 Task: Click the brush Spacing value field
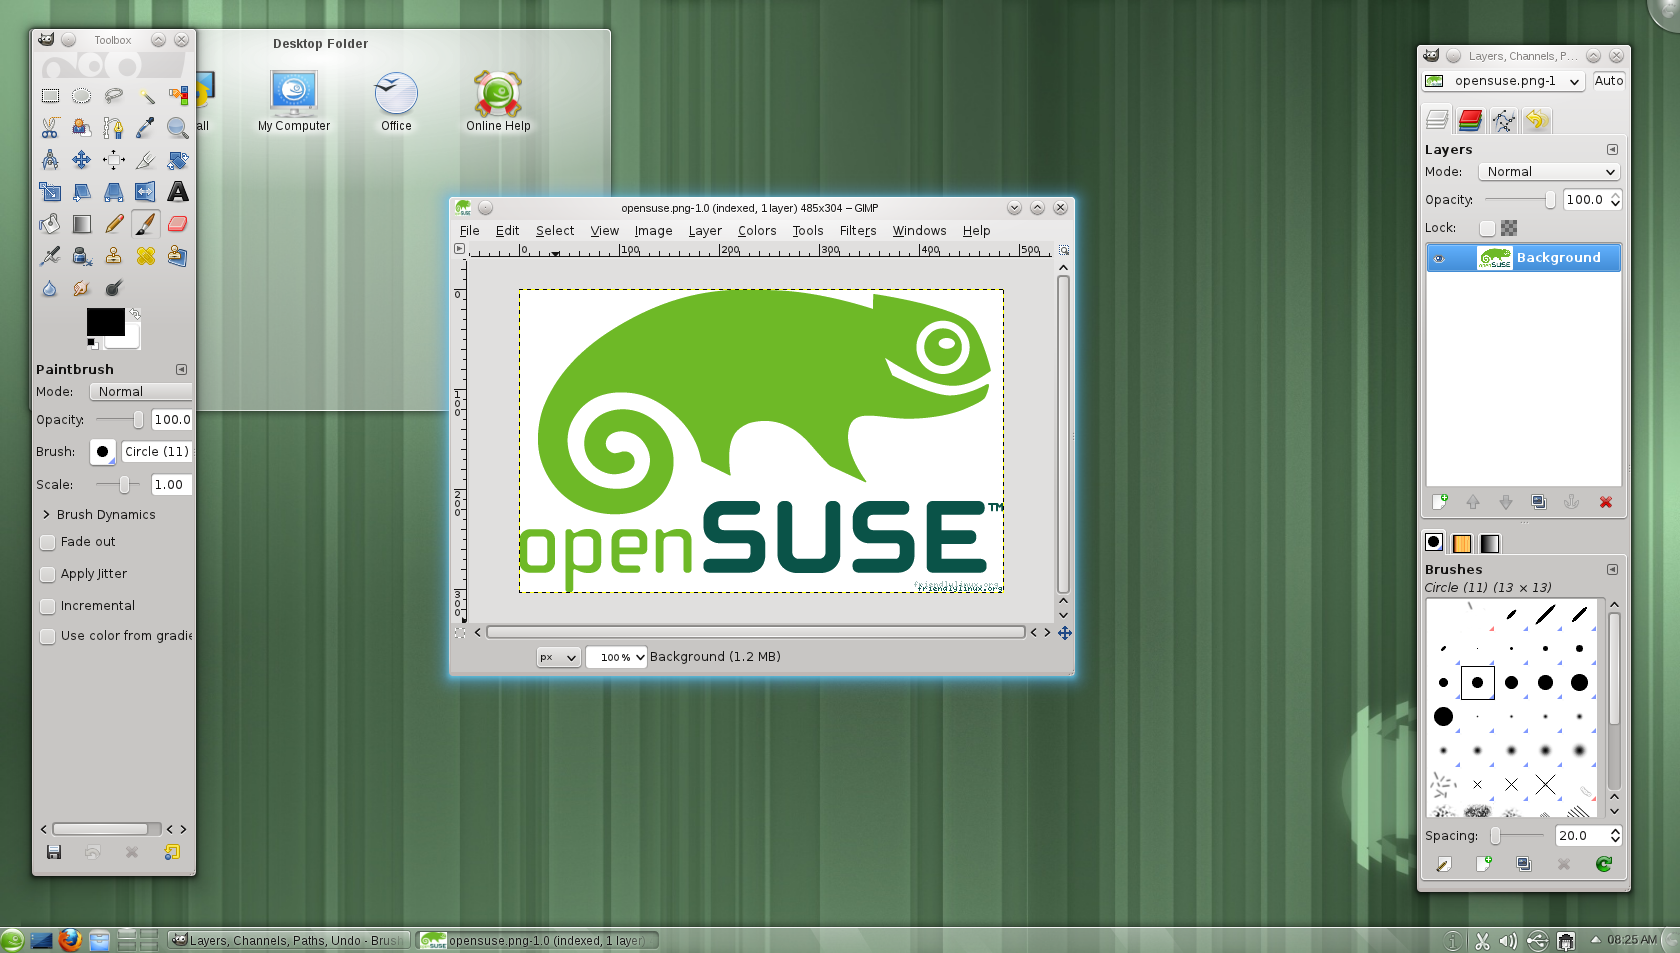1580,836
